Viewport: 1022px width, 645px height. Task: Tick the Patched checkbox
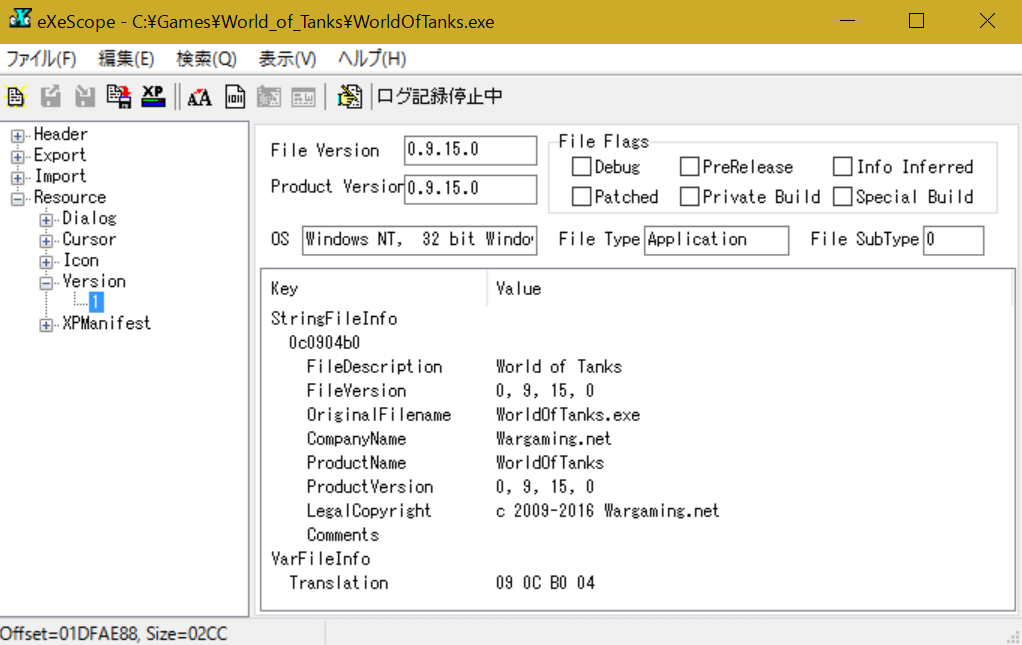[x=581, y=197]
